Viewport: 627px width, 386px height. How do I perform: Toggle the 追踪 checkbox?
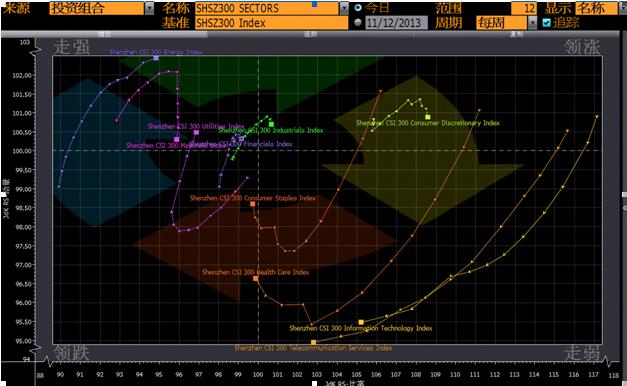547,23
